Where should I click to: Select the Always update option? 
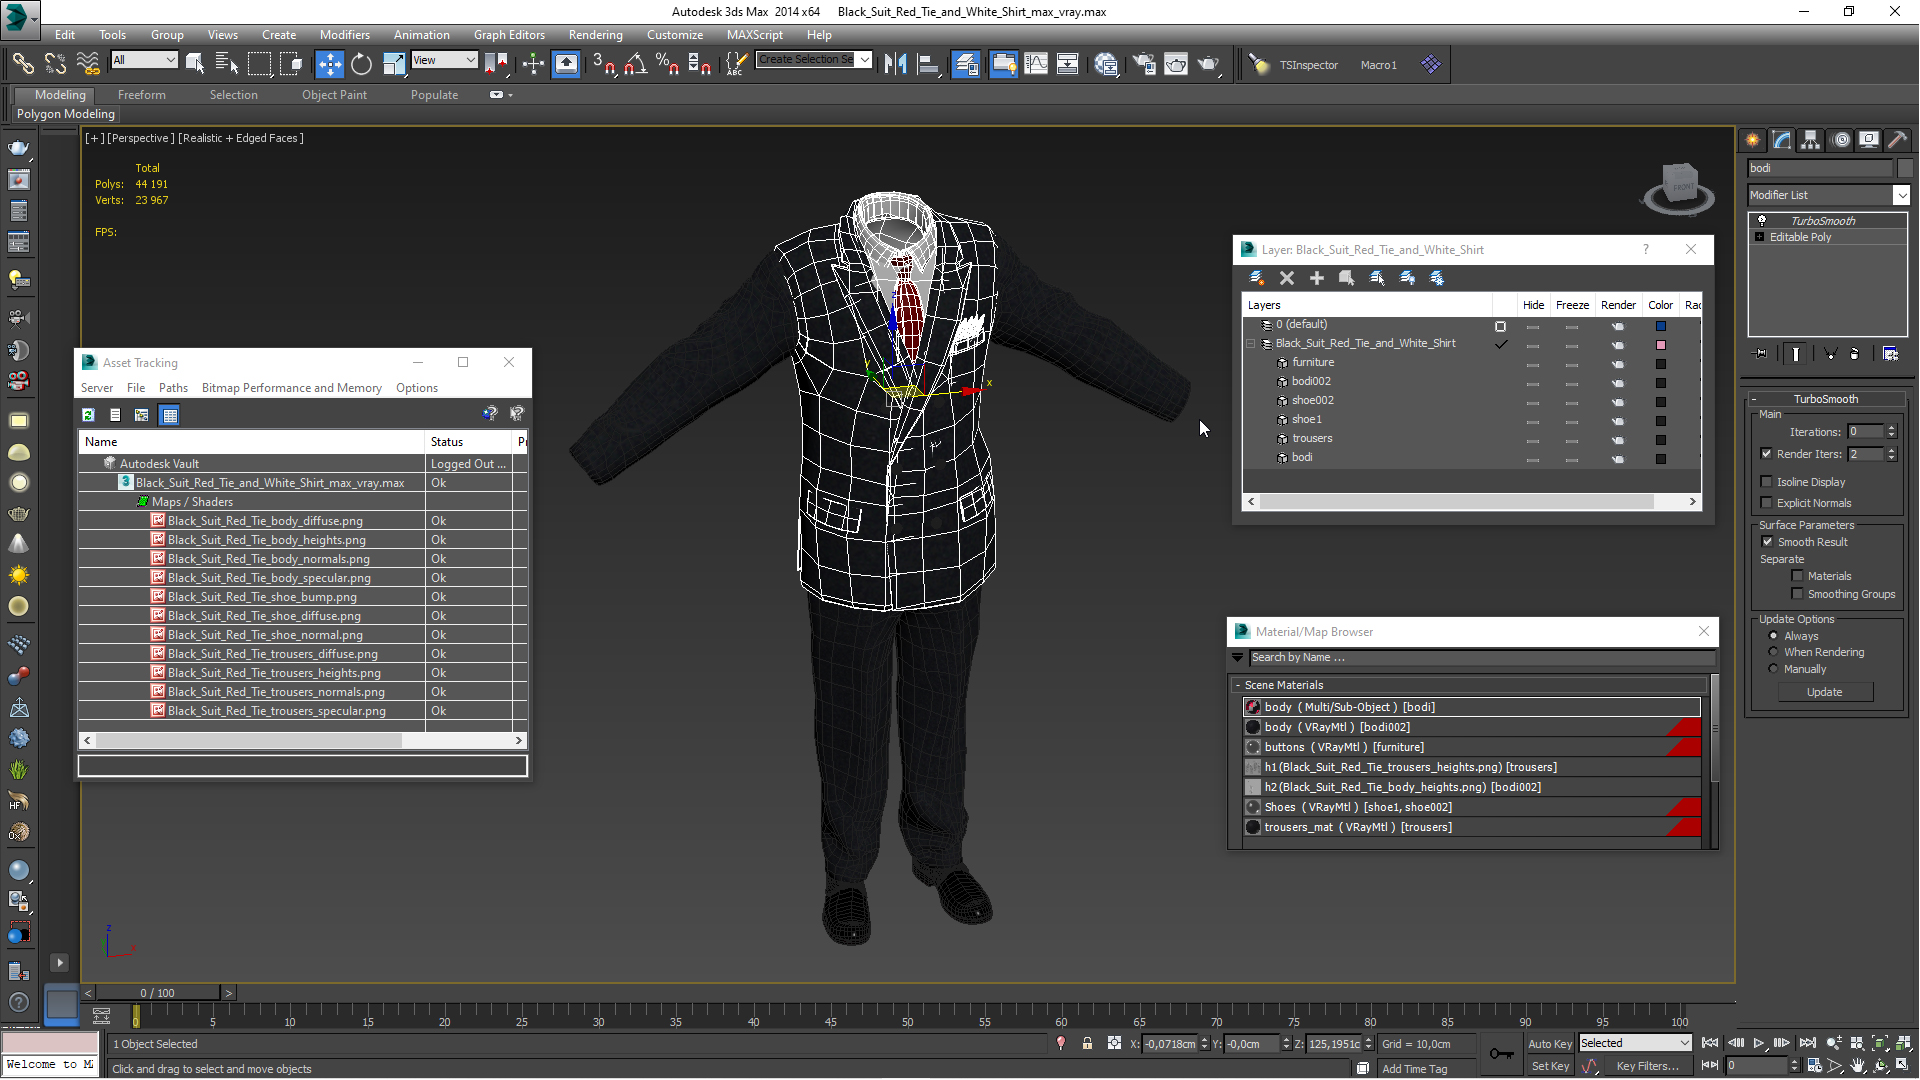point(1774,636)
